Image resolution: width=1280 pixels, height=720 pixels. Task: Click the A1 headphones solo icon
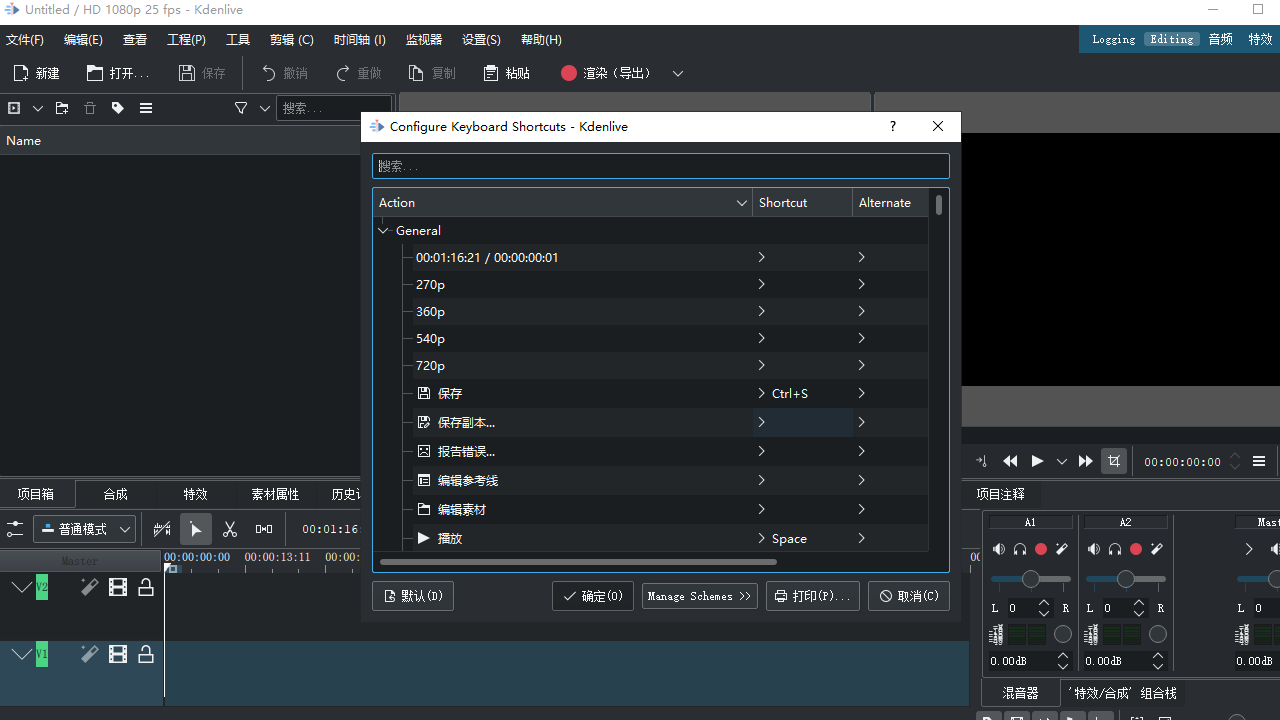coord(1020,549)
